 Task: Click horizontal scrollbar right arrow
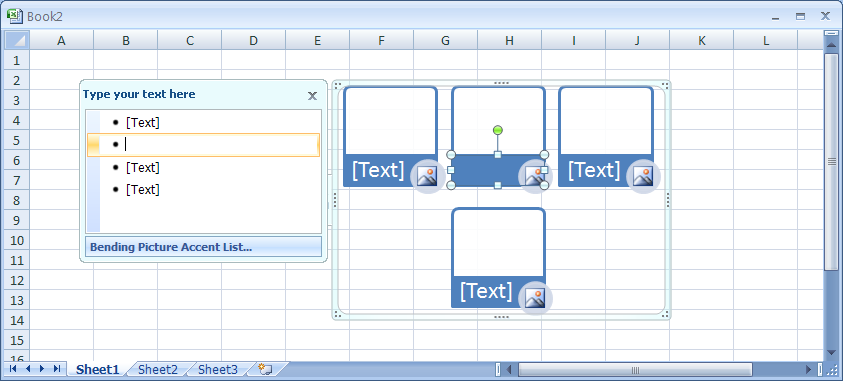coord(809,370)
